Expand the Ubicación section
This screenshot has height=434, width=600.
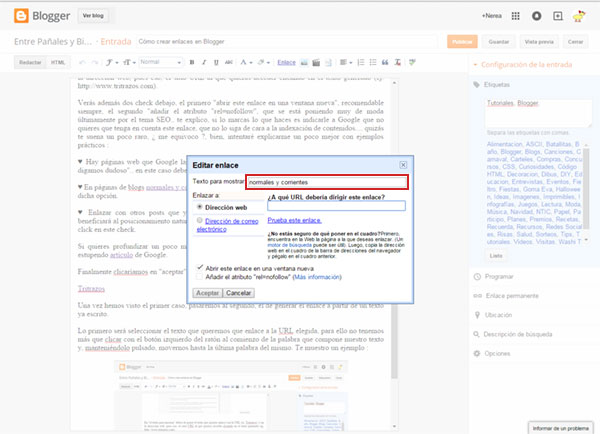tap(493, 315)
